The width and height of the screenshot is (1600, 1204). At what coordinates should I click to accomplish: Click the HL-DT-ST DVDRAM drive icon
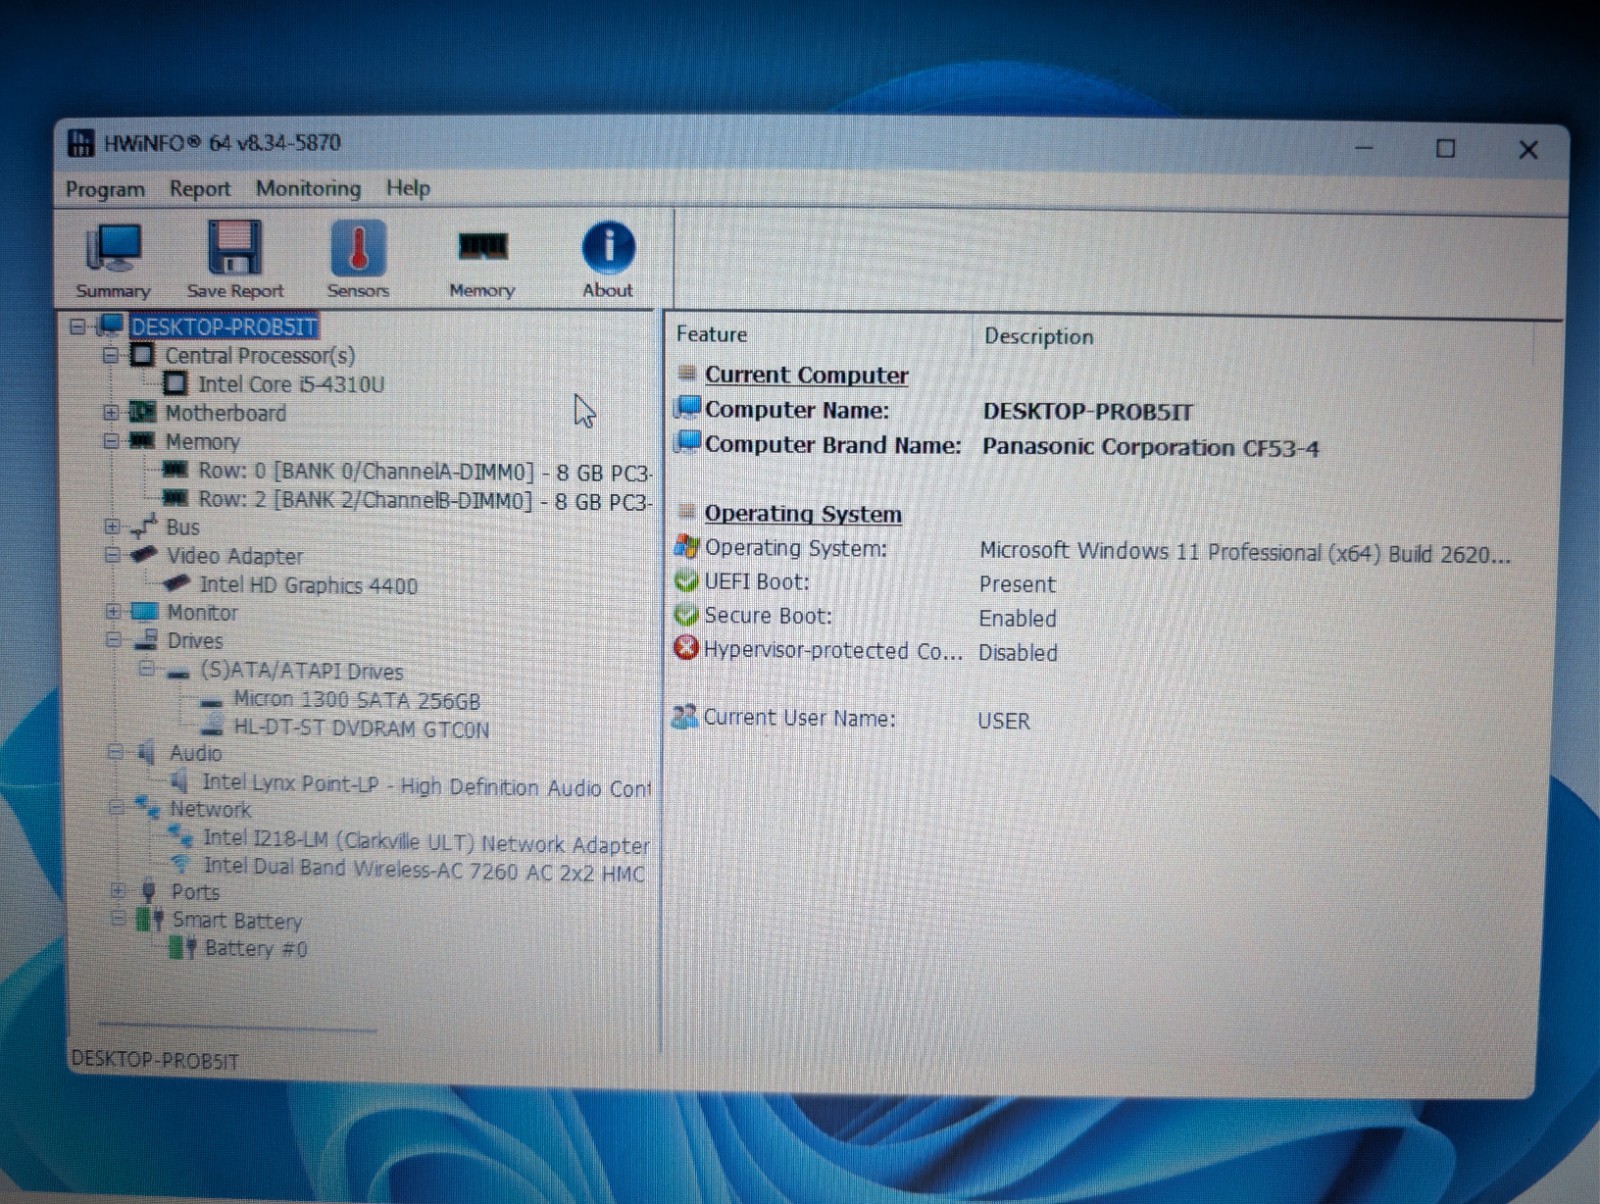211,726
